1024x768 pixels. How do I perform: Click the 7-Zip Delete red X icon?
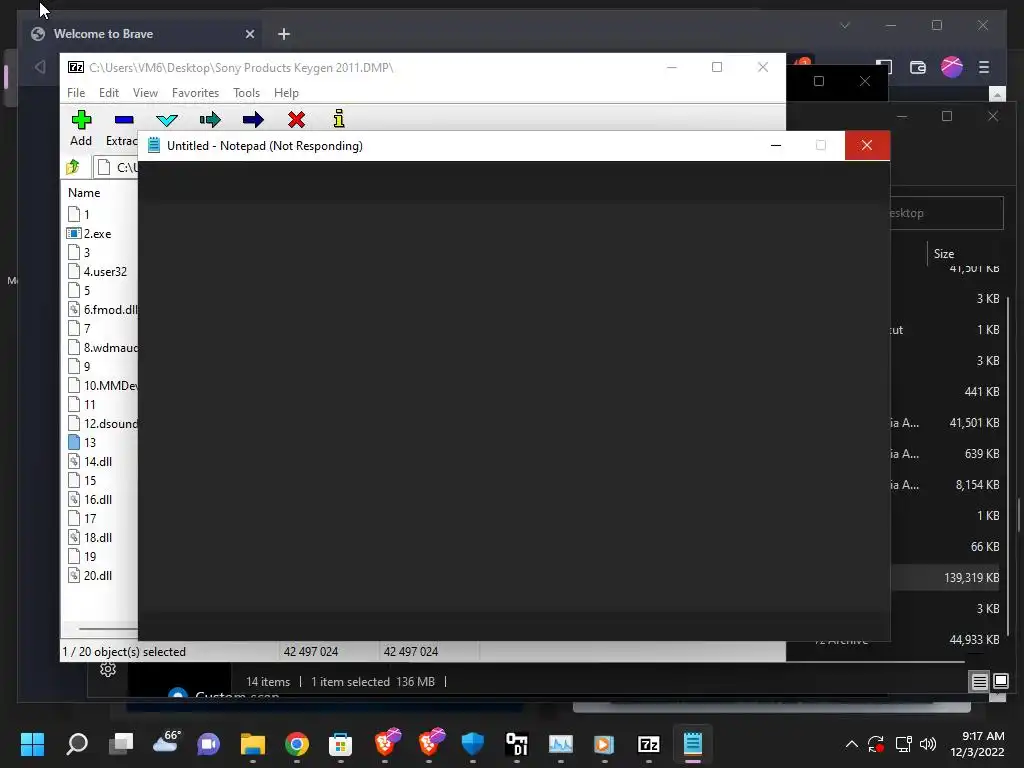point(296,120)
